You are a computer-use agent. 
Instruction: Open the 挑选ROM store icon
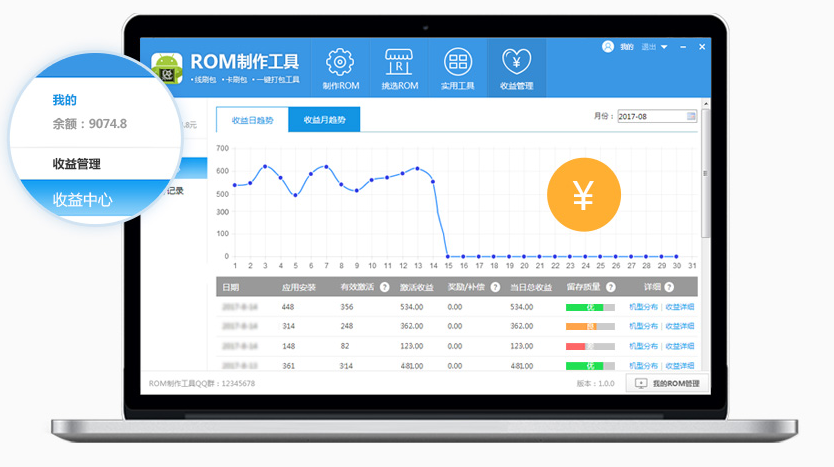[398, 63]
